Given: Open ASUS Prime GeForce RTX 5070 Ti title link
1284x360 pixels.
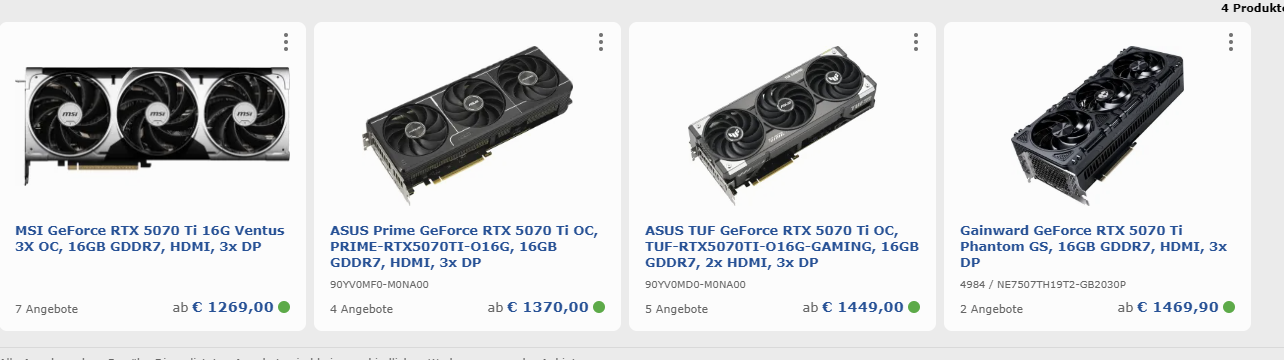Looking at the screenshot, I should tap(464, 246).
